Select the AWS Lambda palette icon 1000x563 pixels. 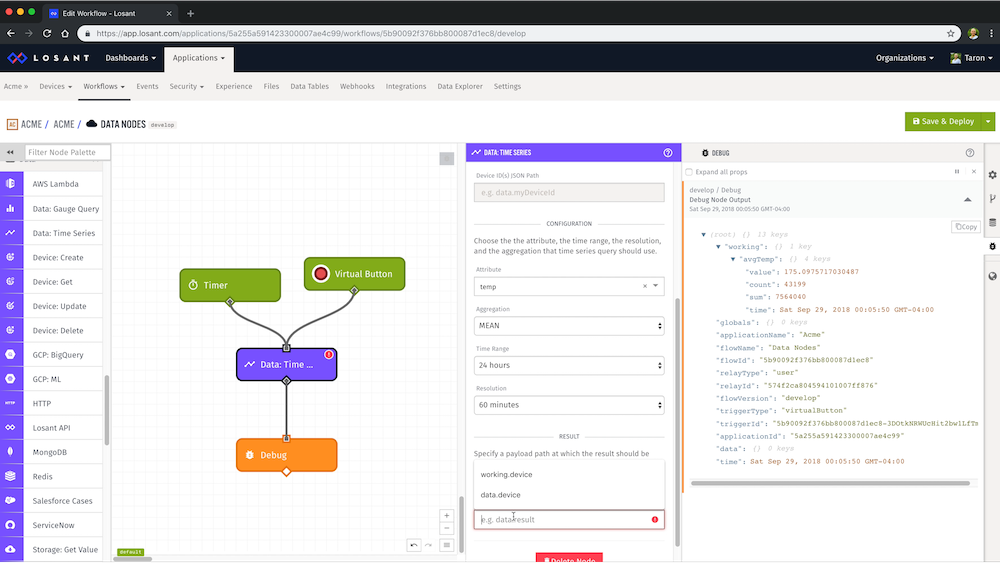pos(11,184)
